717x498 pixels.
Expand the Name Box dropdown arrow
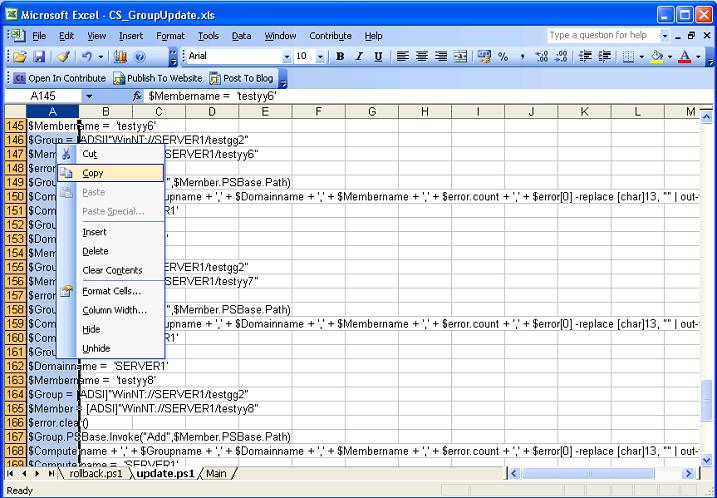[89, 95]
